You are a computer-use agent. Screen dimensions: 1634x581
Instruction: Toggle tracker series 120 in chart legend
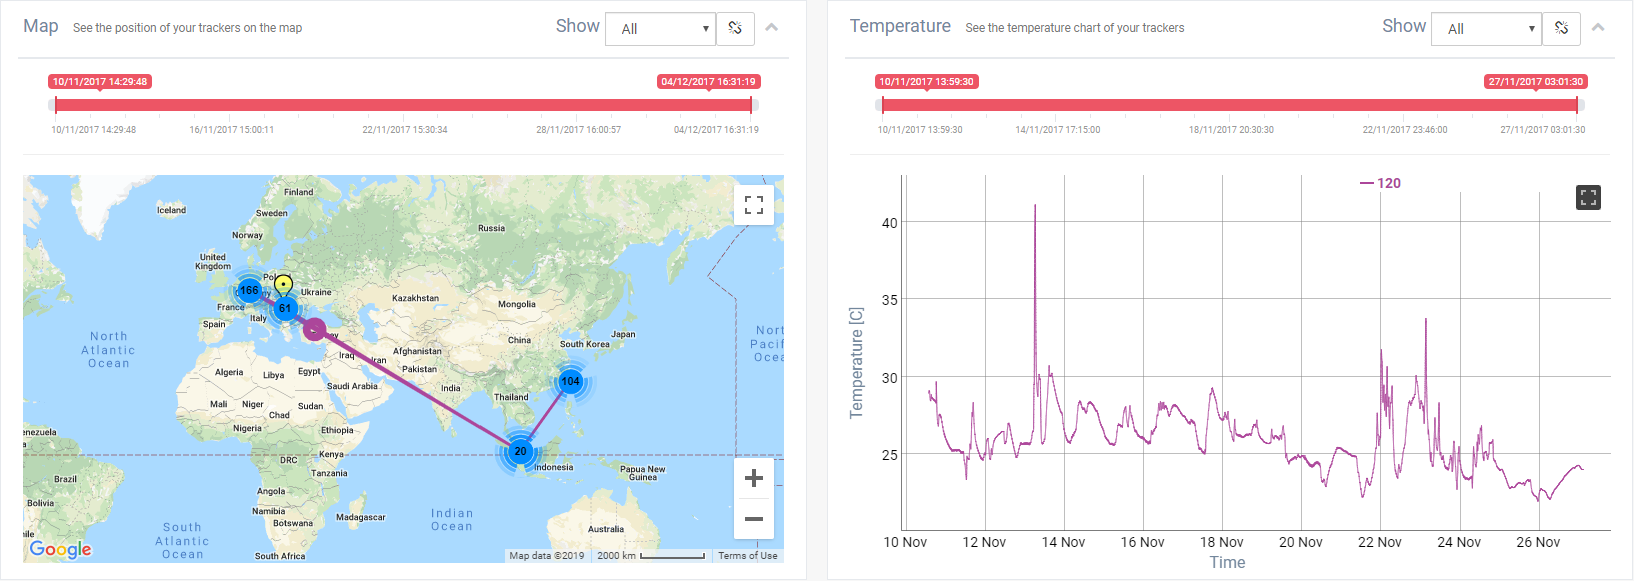coord(1381,183)
